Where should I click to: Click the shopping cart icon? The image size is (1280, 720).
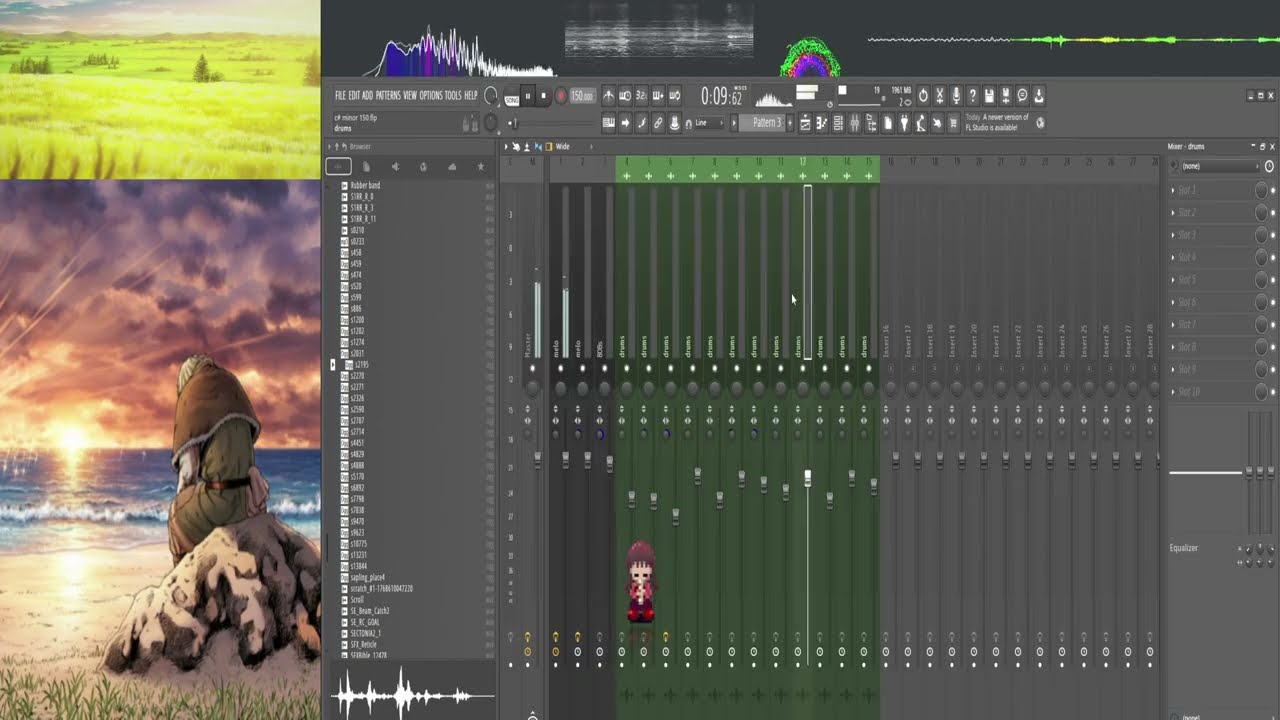953,123
